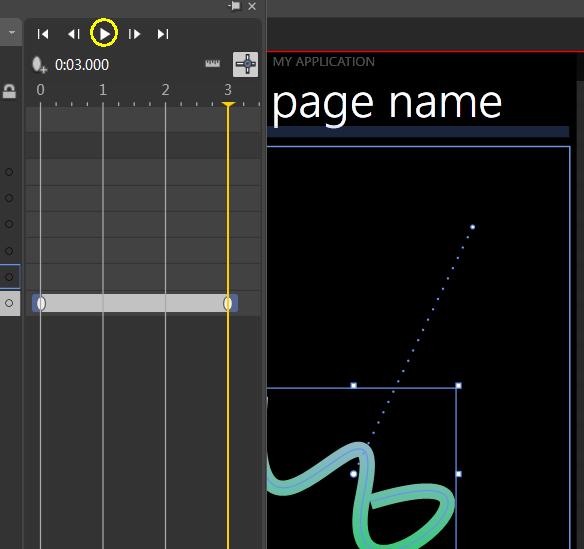Toggle visibility circle in highlighted blue row
Image resolution: width=584 pixels, height=549 pixels.
(9, 277)
